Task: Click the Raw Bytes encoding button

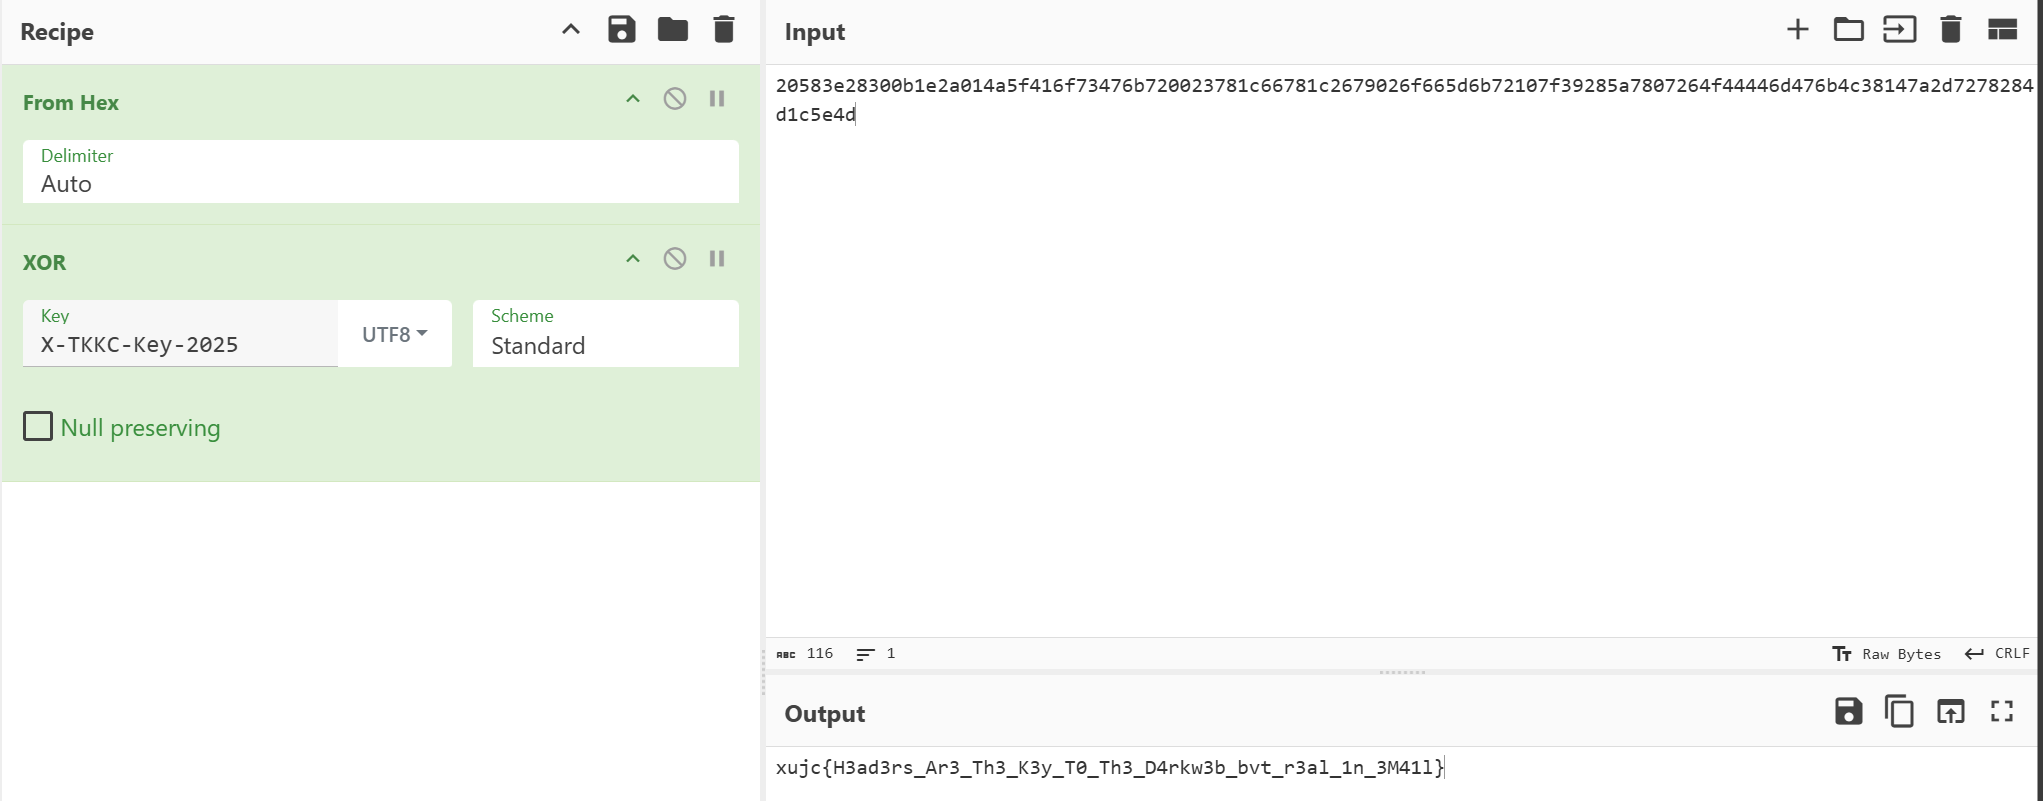Action: pyautogui.click(x=1887, y=654)
